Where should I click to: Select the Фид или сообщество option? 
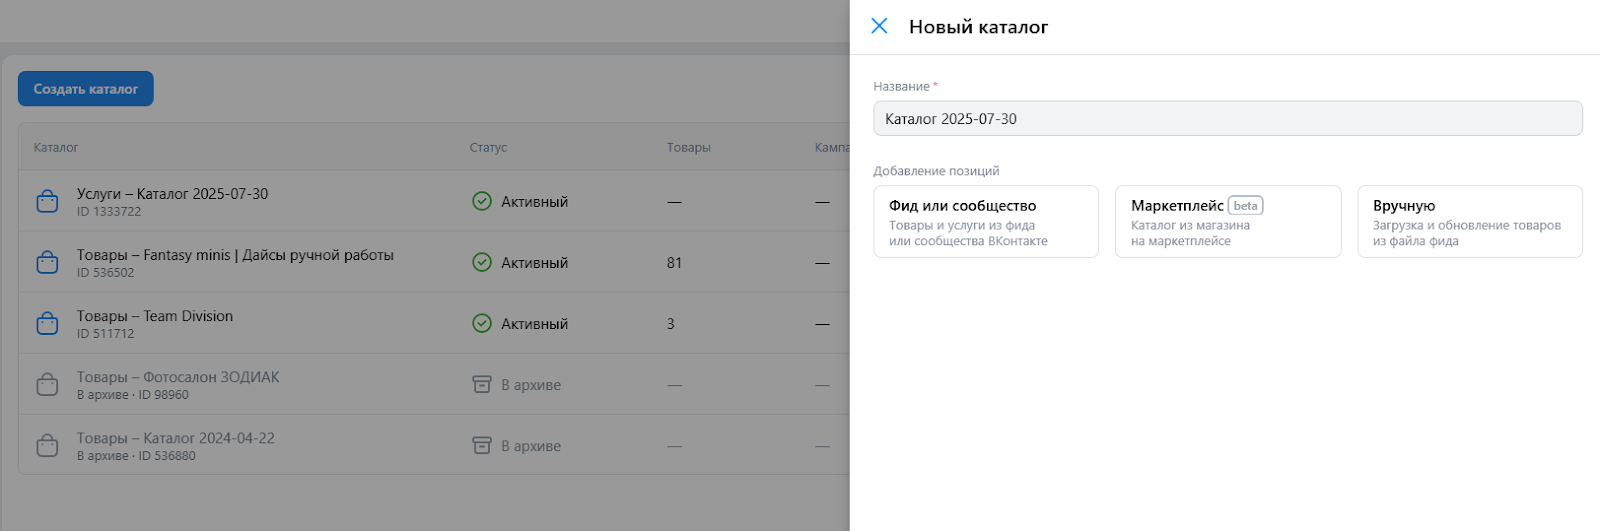[x=986, y=222]
